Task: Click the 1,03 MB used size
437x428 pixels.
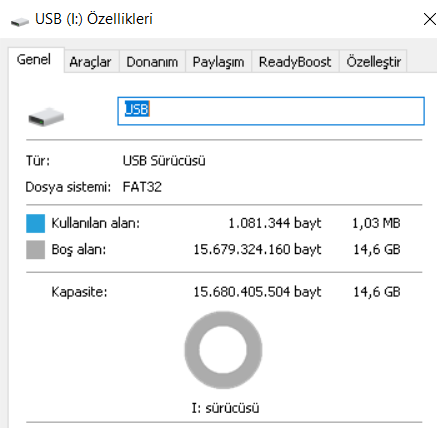Action: 376,223
